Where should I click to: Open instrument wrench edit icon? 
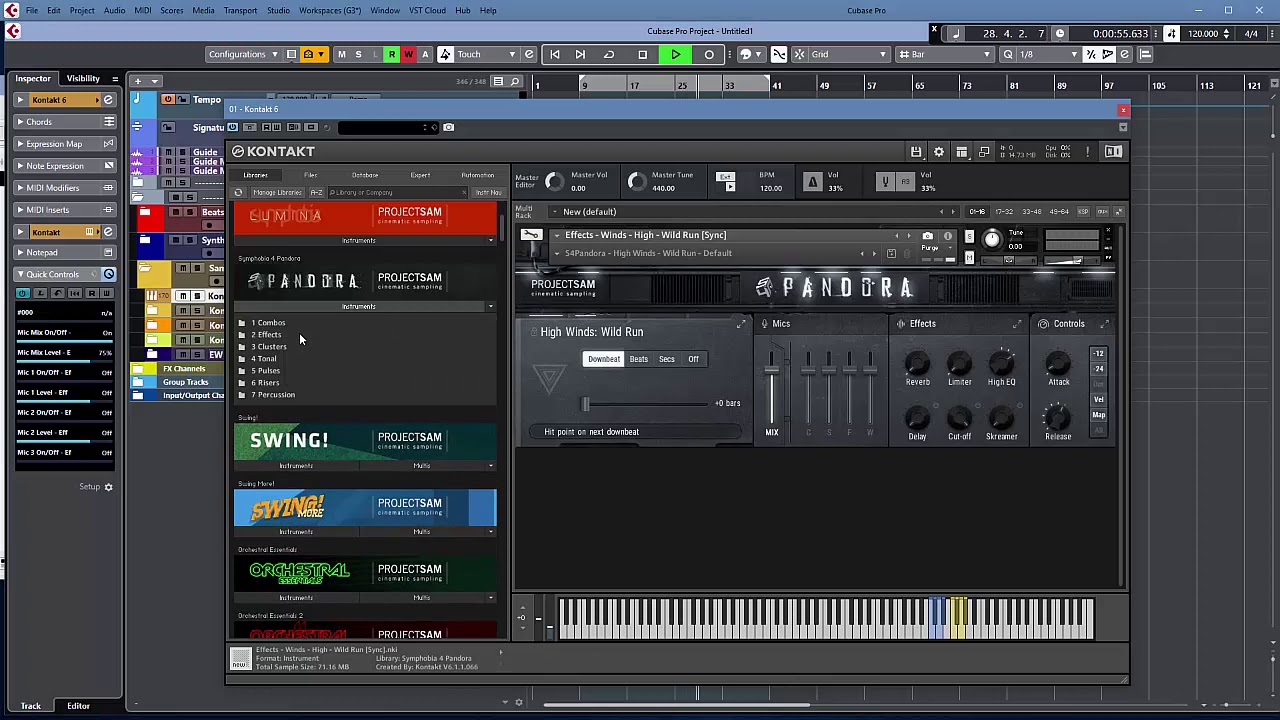(x=531, y=235)
